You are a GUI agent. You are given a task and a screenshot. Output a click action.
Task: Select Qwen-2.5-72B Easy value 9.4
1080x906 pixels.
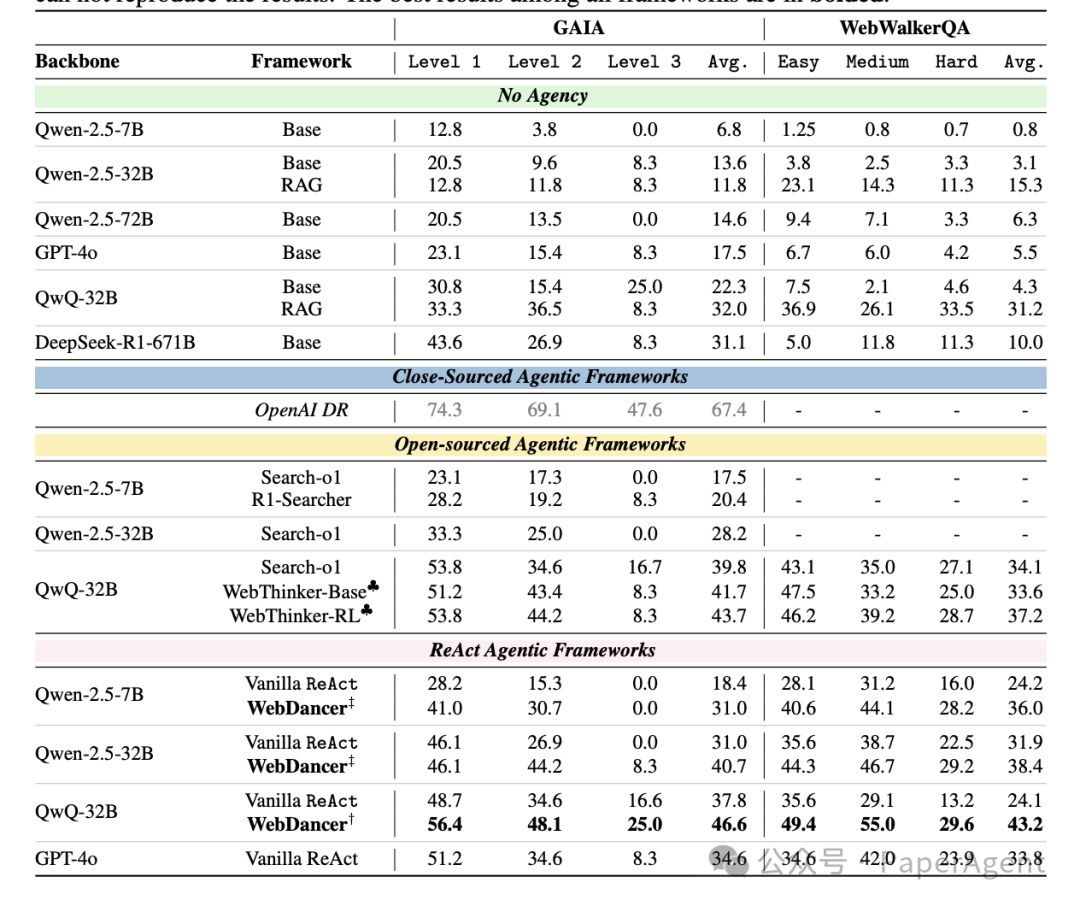(x=798, y=219)
